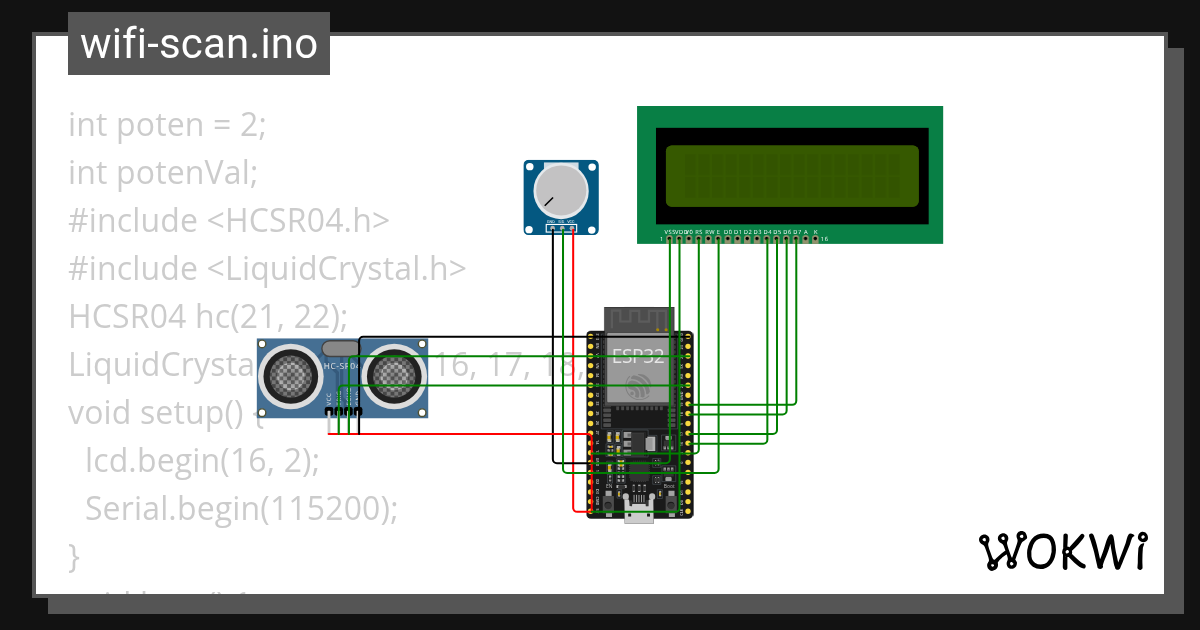Viewport: 1200px width, 630px height.
Task: Click the green 16x2 LCD display
Action: (x=790, y=175)
